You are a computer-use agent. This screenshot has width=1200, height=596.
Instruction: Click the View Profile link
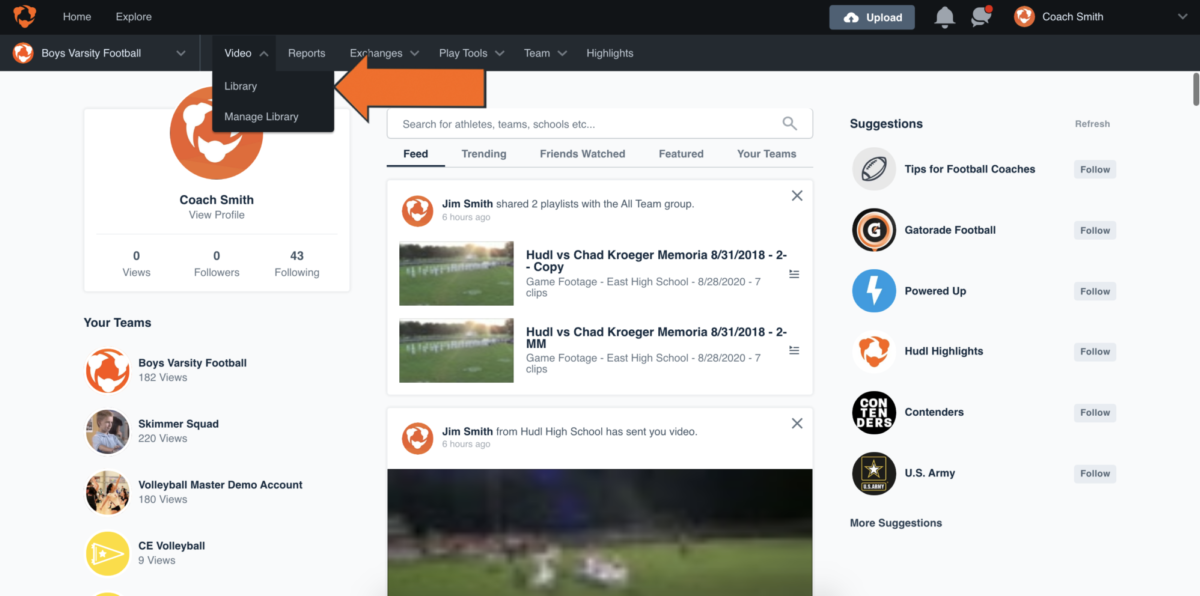click(x=216, y=214)
